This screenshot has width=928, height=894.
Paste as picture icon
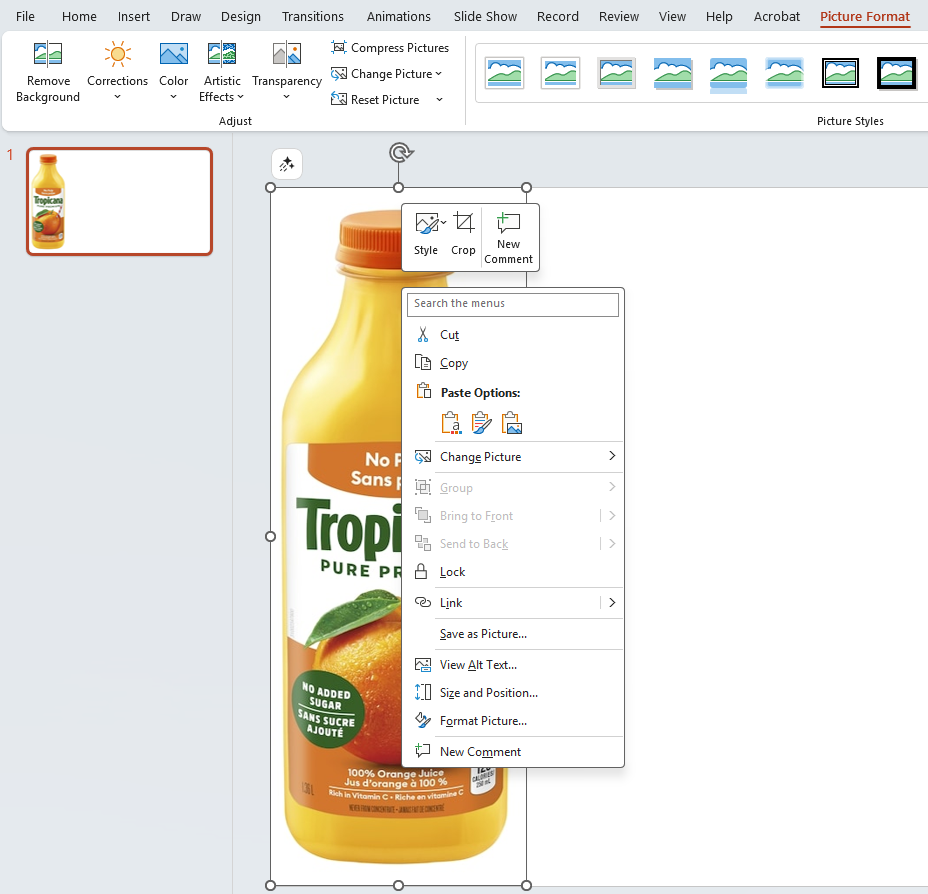point(511,423)
